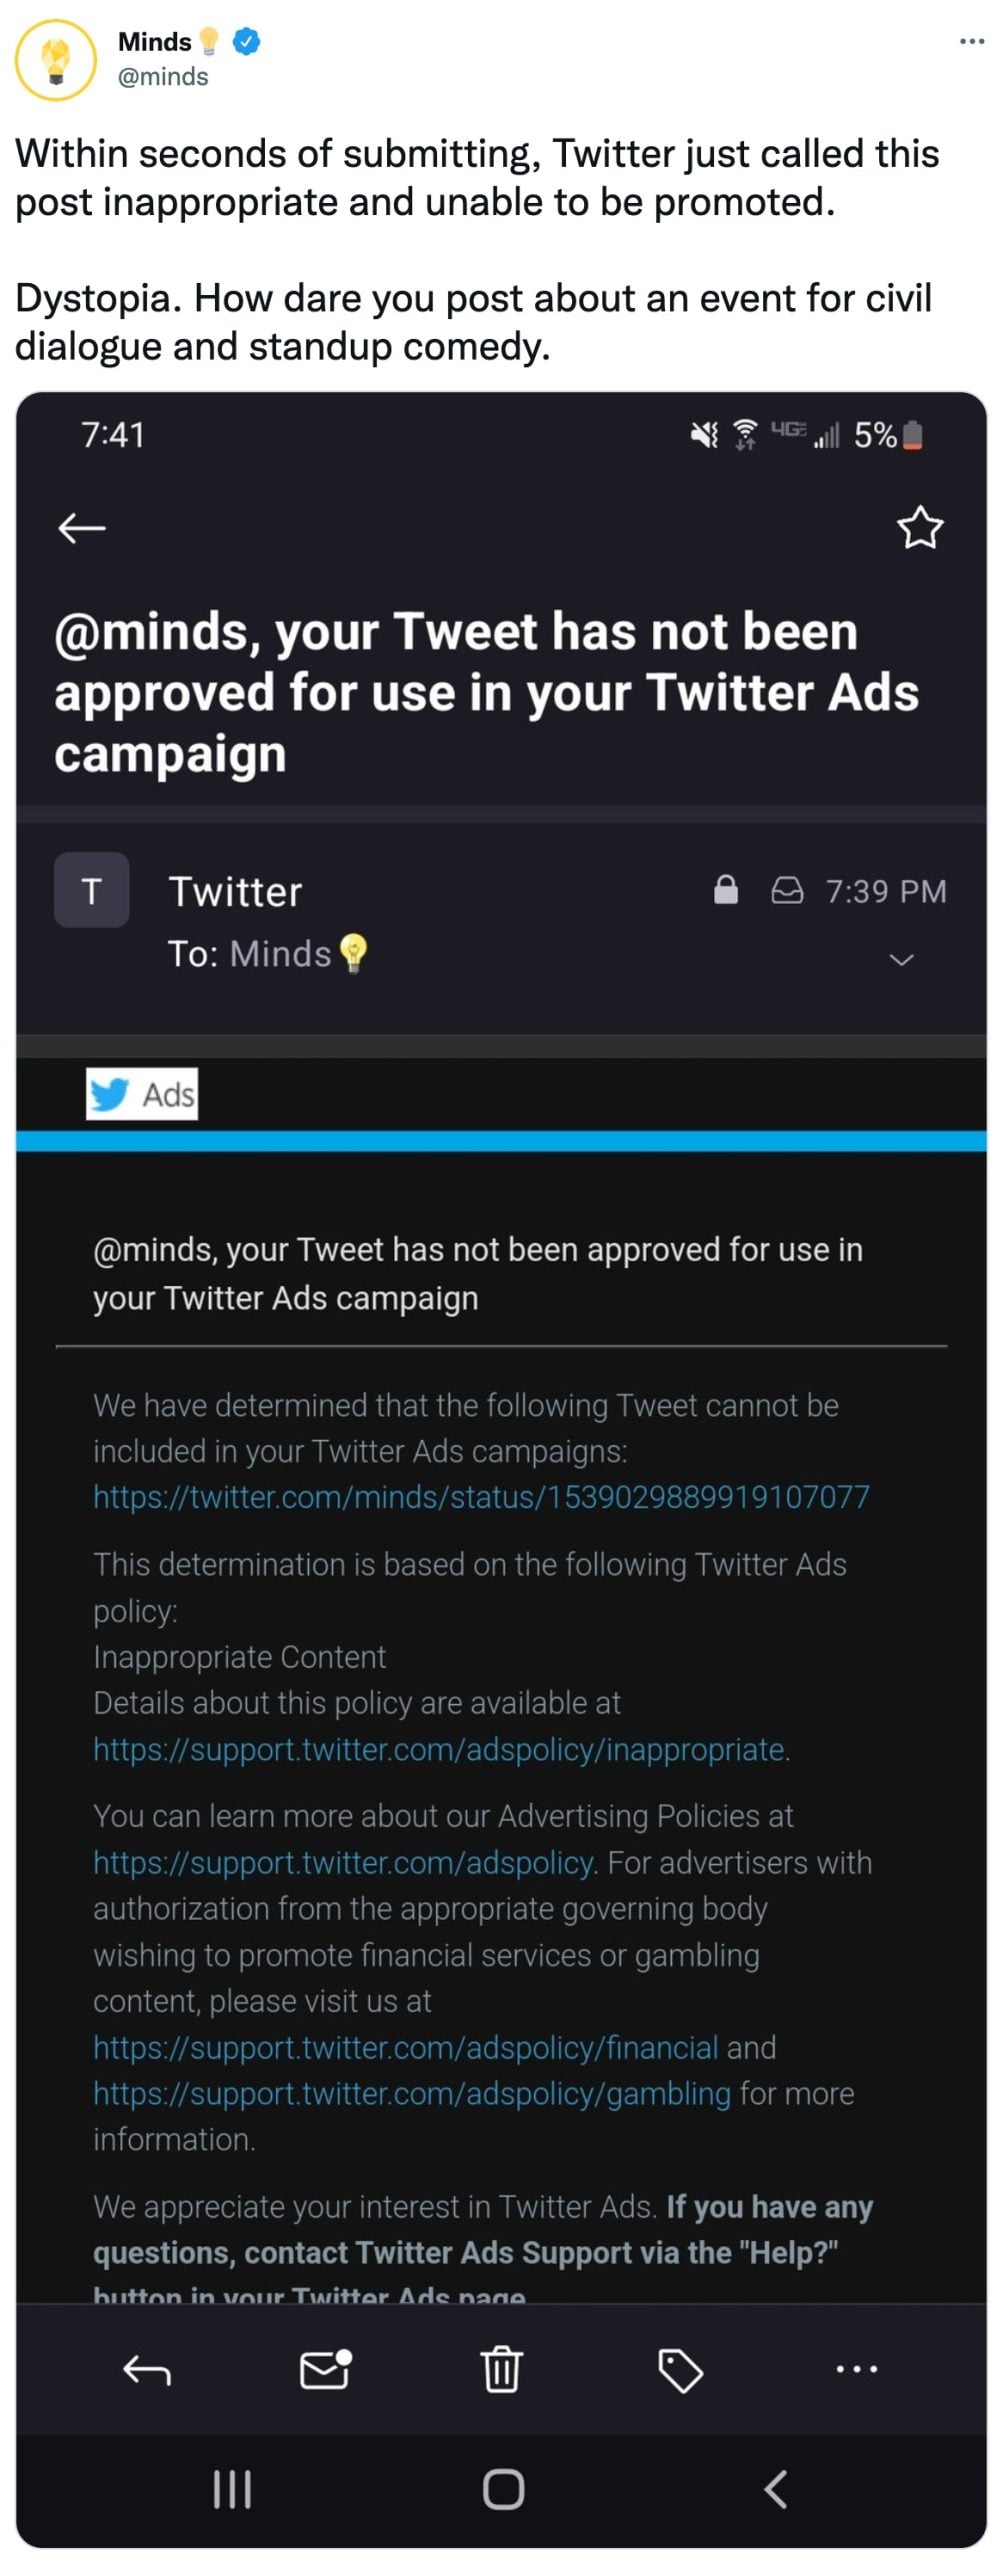Tap the Android back chevron
The height and width of the screenshot is (2560, 1003).
pyautogui.click(x=775, y=2488)
